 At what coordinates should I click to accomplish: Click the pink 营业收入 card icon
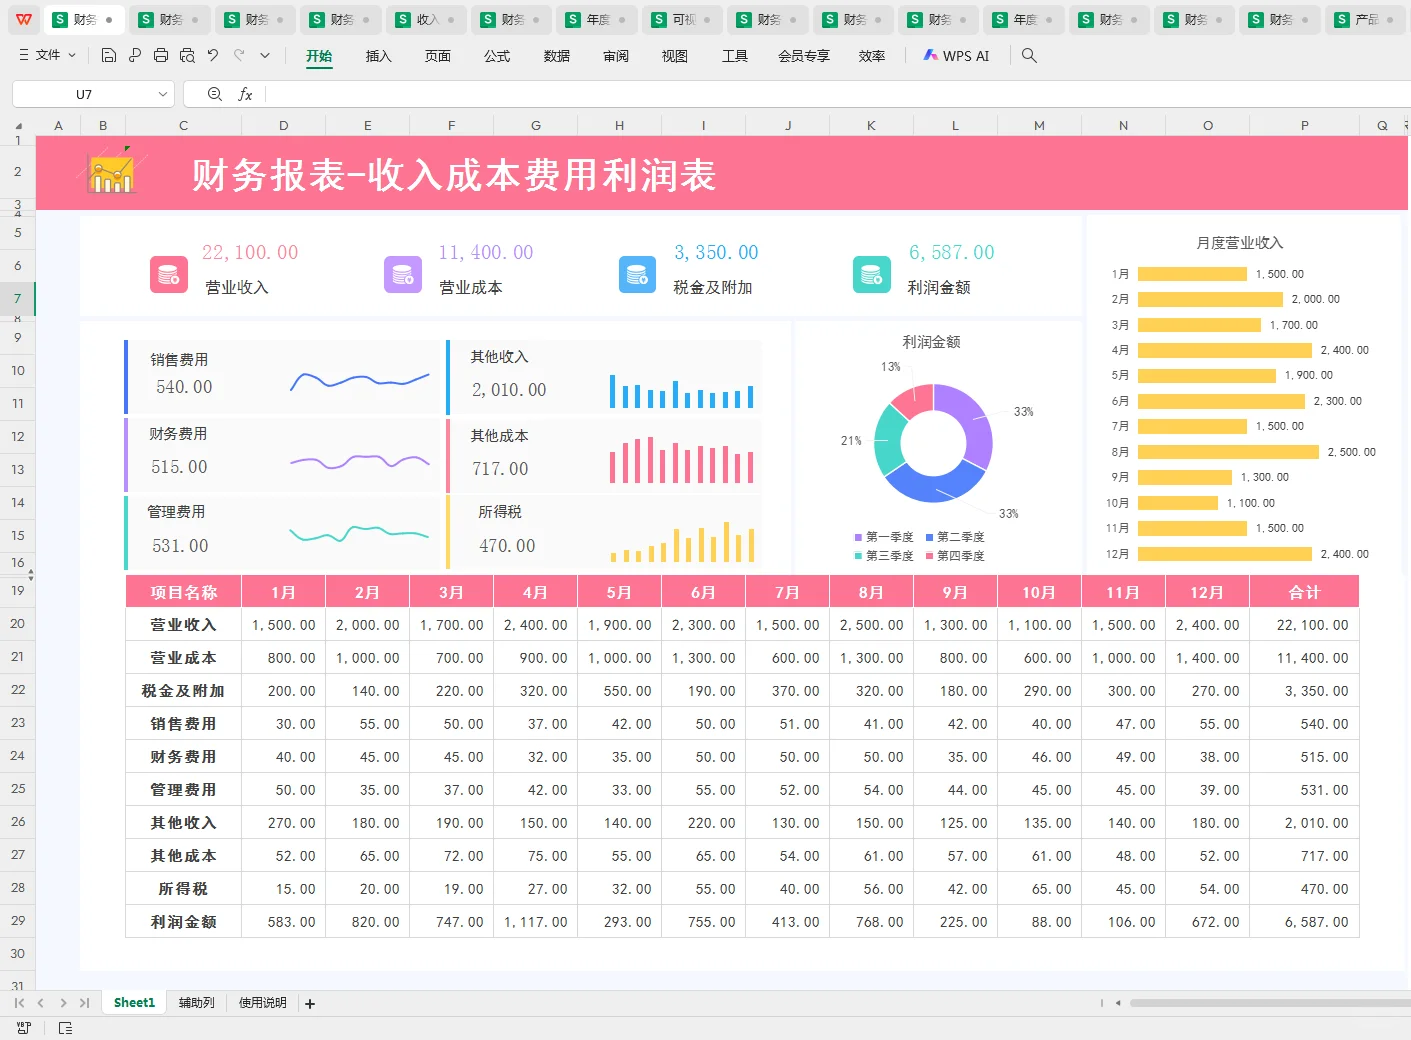pos(168,274)
